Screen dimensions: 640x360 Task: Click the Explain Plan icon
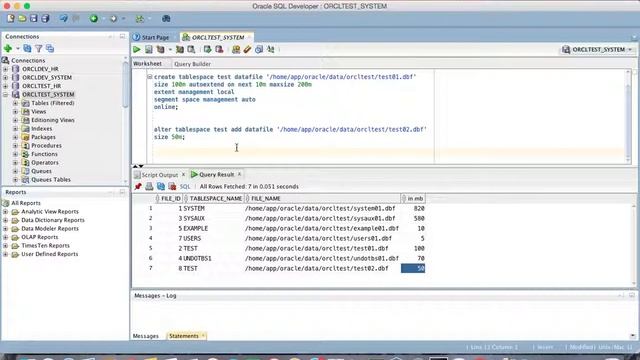(x=160, y=50)
